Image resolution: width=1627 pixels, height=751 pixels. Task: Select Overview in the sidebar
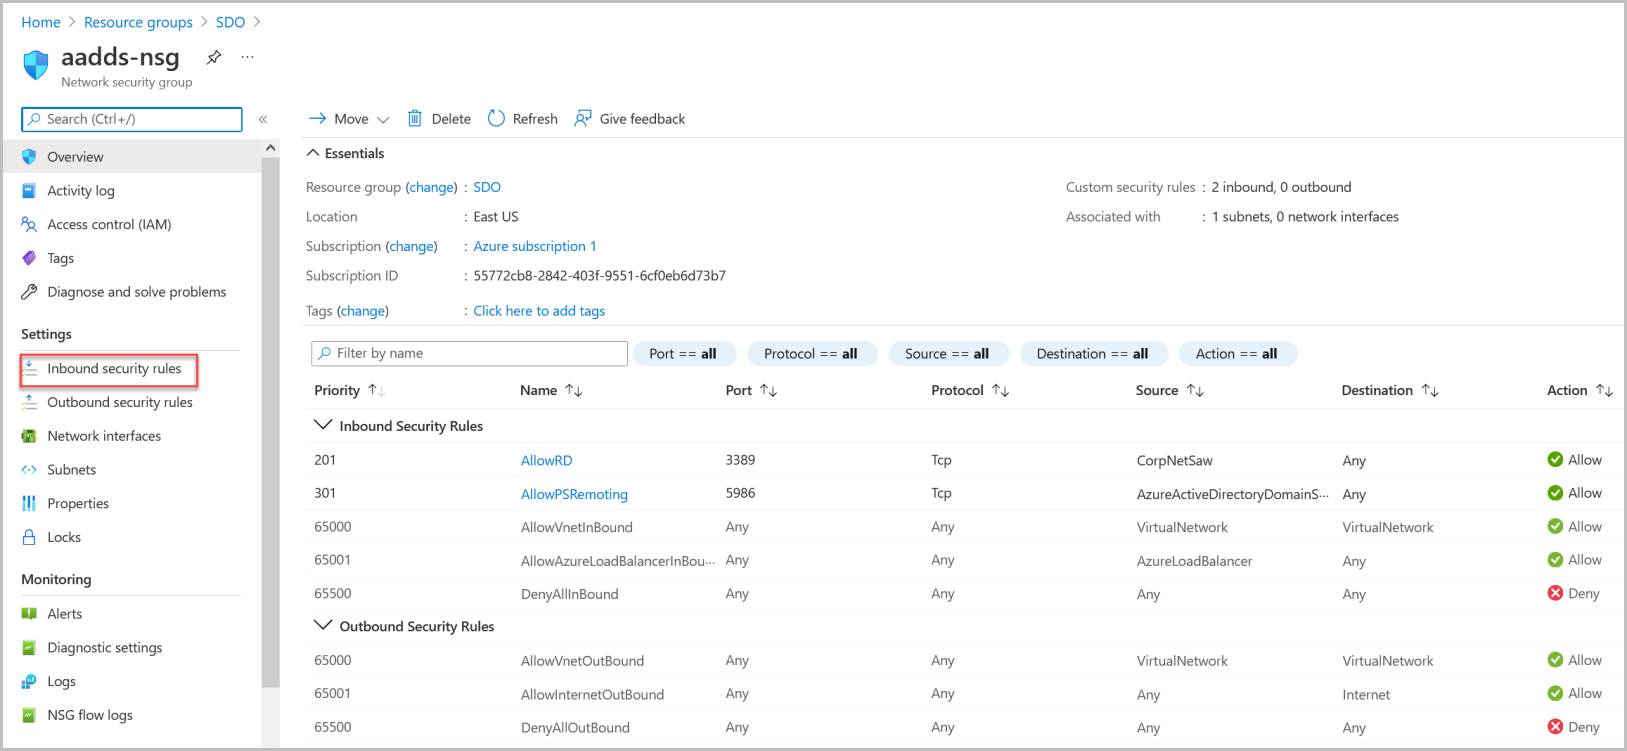131,157
